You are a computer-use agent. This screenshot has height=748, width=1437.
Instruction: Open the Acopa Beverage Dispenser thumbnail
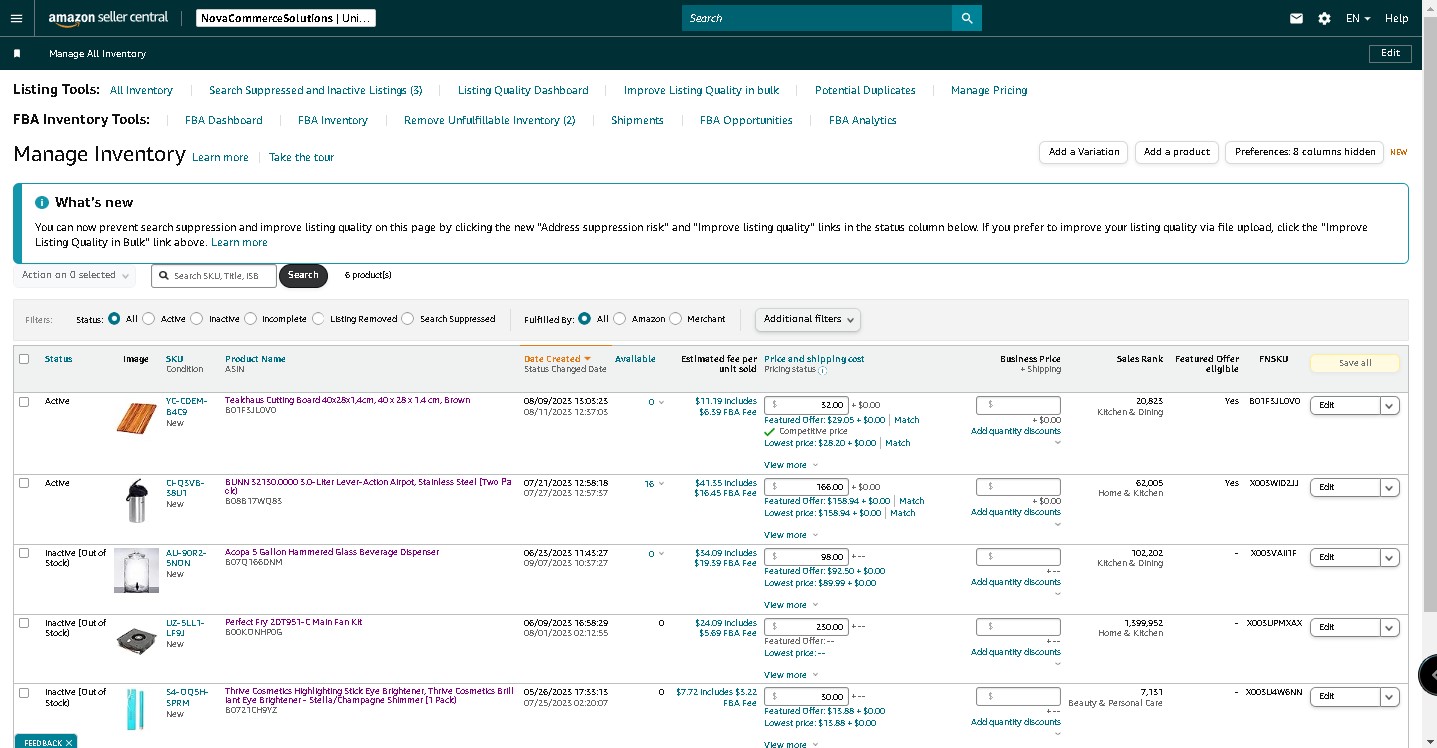[x=136, y=570]
